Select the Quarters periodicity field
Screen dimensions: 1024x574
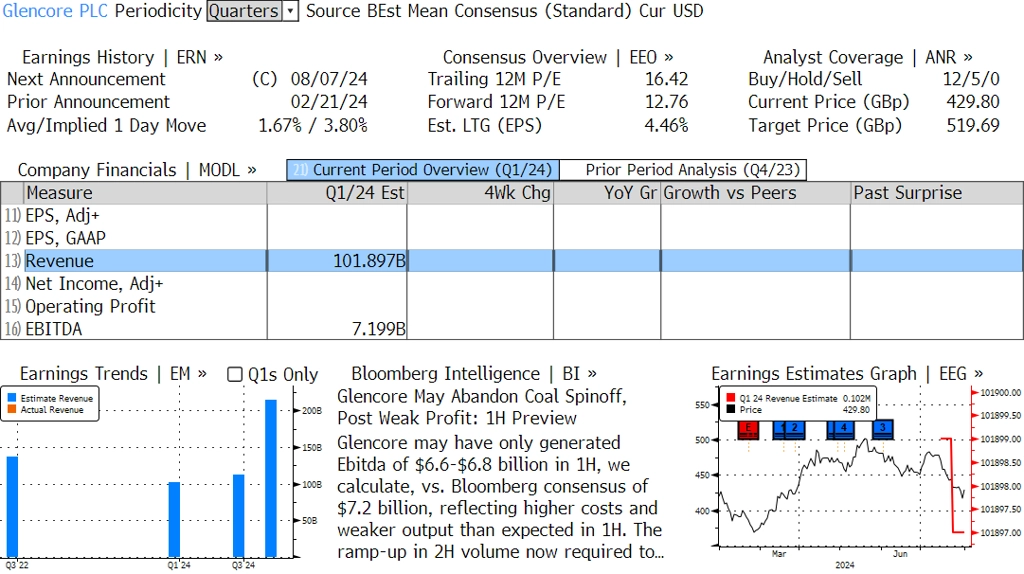pos(244,11)
